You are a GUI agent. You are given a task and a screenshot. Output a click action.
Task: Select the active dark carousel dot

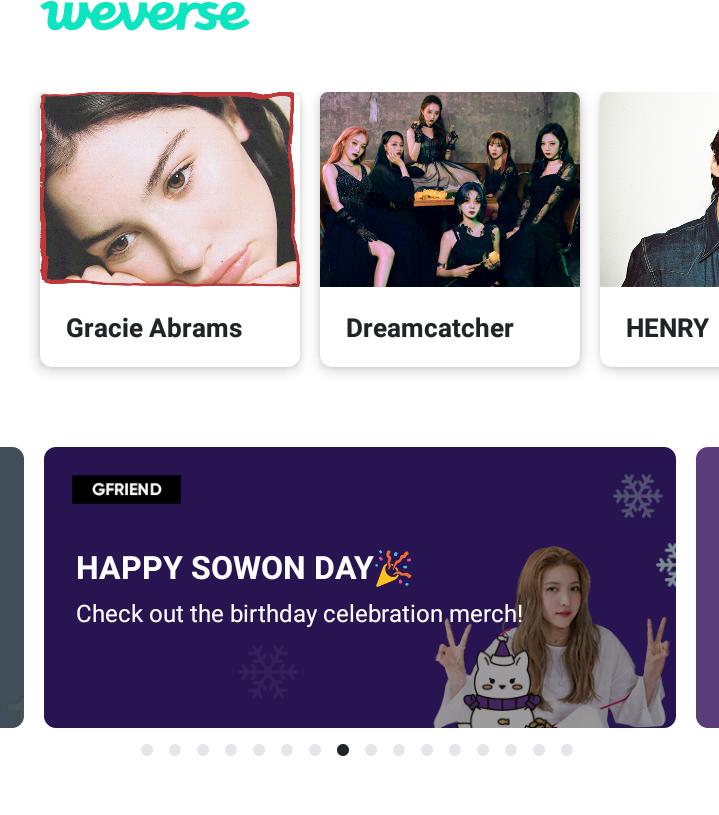point(343,750)
